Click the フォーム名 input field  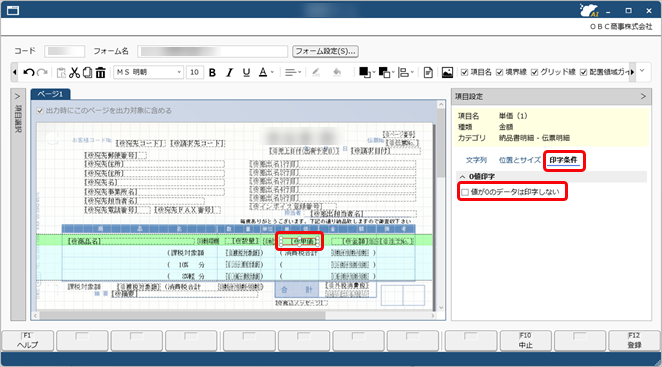click(212, 51)
